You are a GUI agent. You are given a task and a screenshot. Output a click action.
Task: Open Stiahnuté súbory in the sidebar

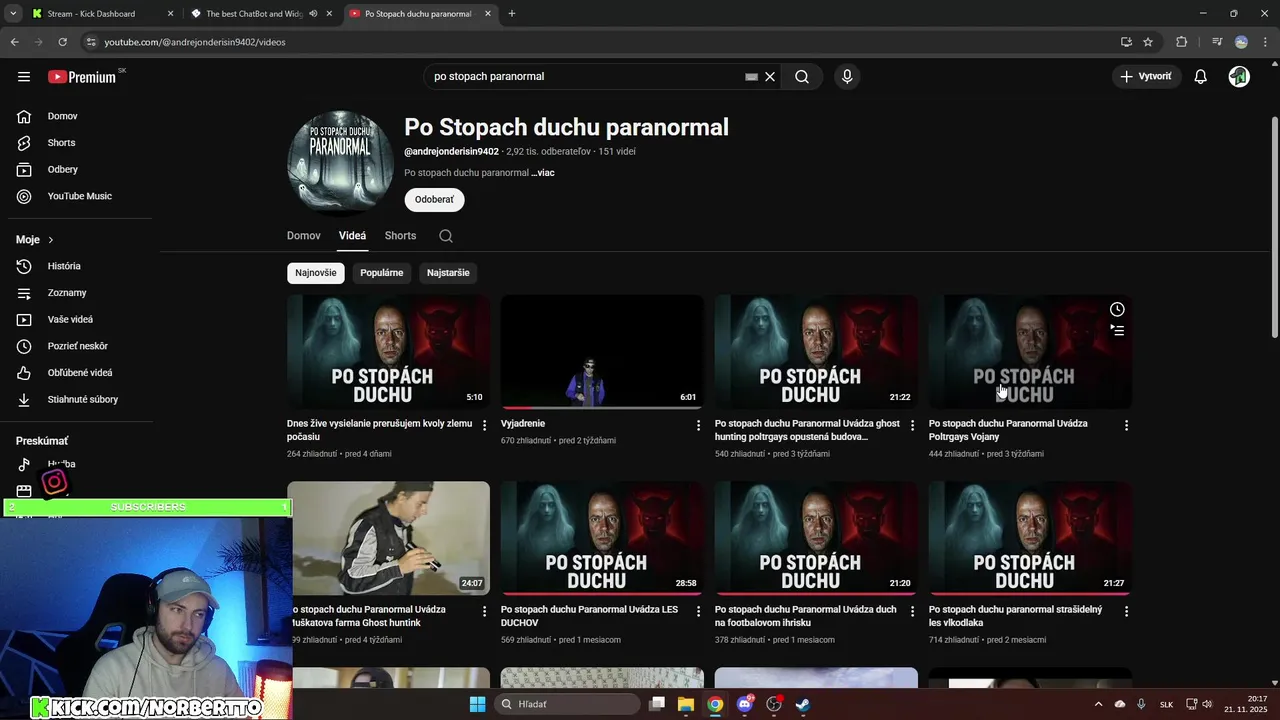(x=80, y=399)
